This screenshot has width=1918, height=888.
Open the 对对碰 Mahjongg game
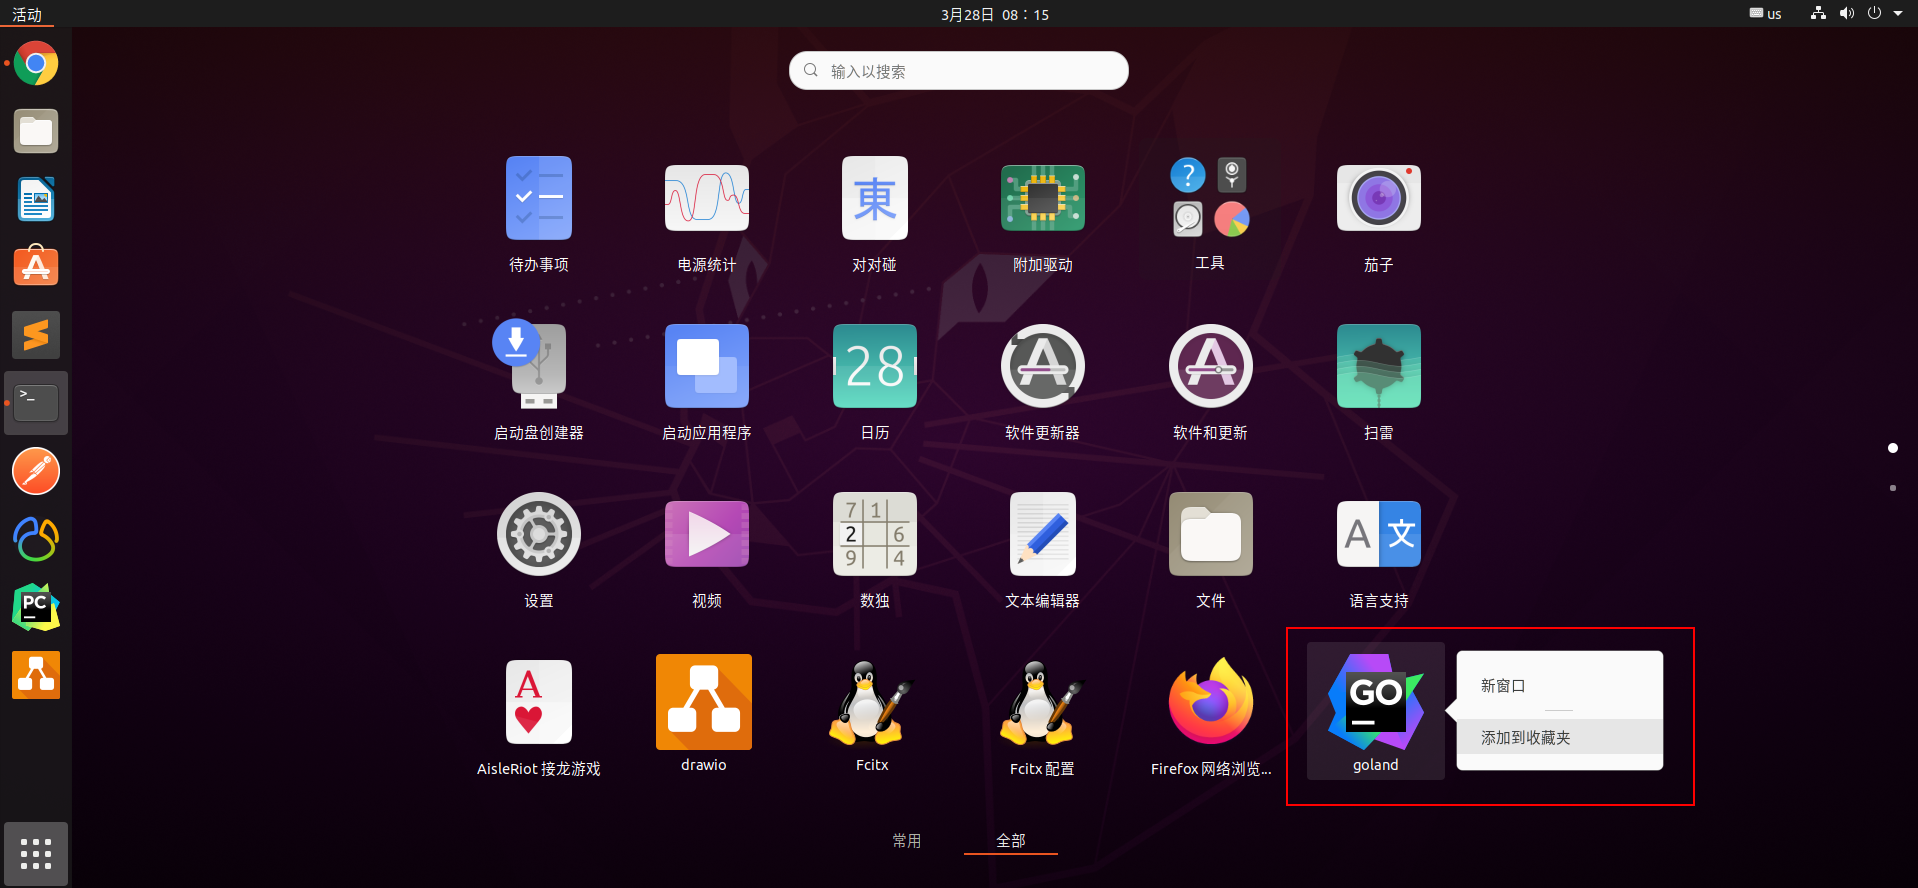click(875, 198)
